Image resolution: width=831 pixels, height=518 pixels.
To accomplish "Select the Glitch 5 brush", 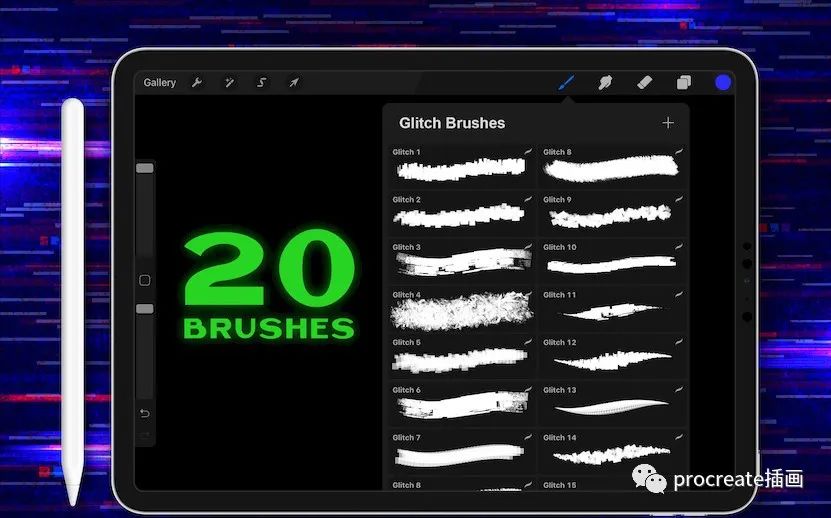I will point(462,357).
